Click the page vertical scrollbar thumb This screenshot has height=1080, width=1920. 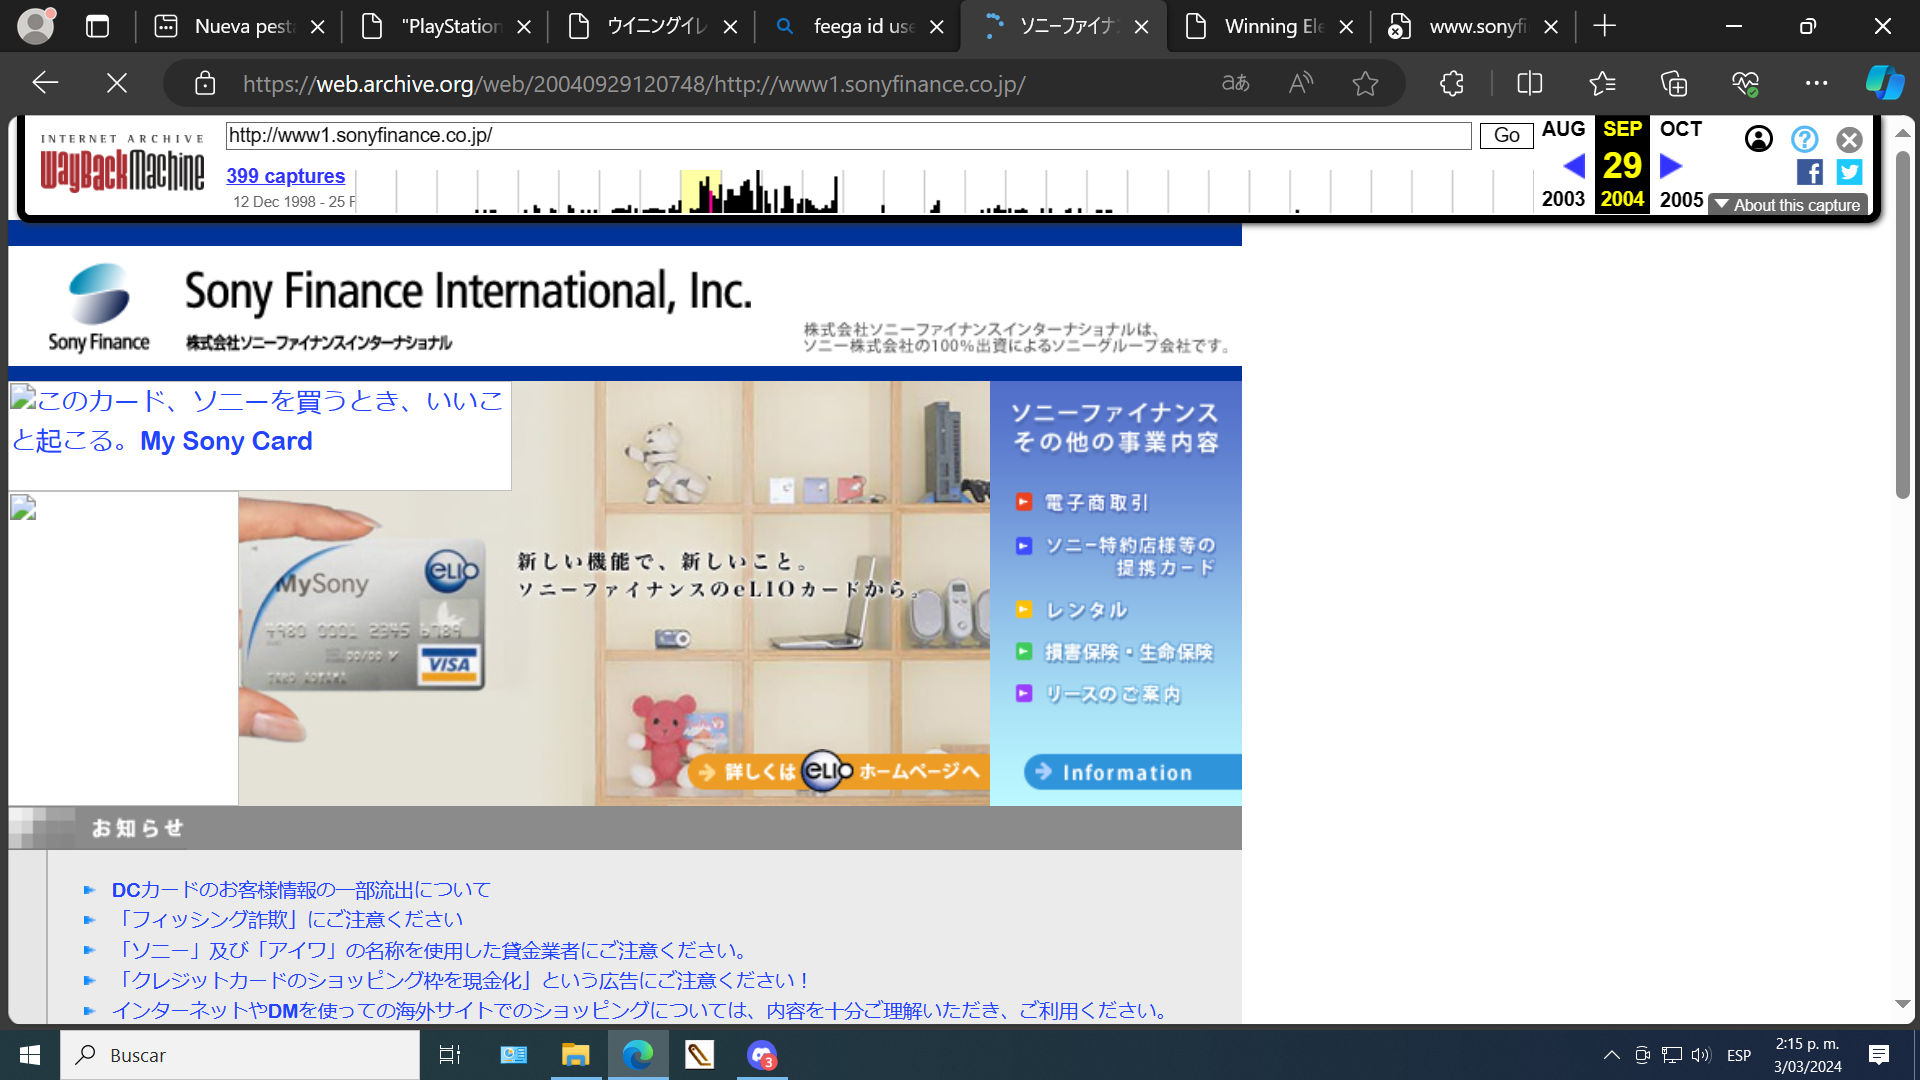(x=1903, y=323)
